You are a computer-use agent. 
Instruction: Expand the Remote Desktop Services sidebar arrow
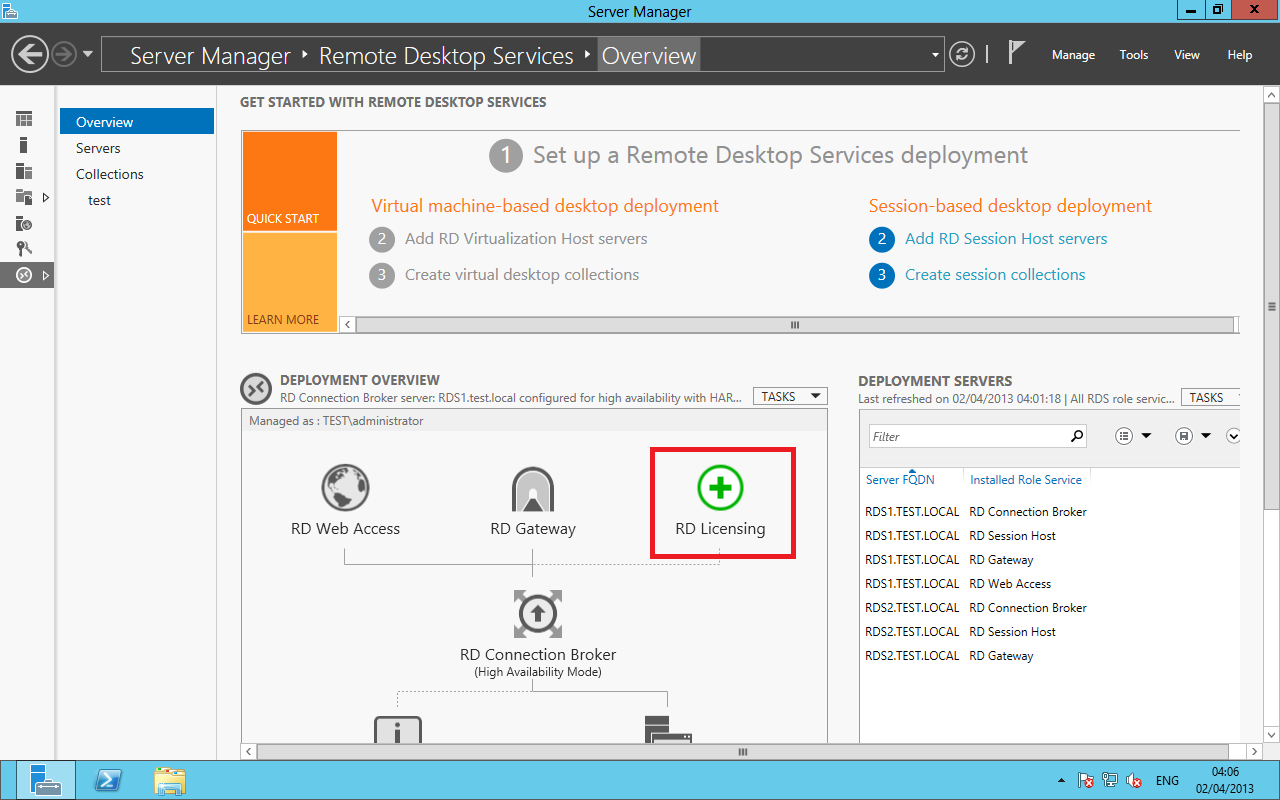pos(46,275)
